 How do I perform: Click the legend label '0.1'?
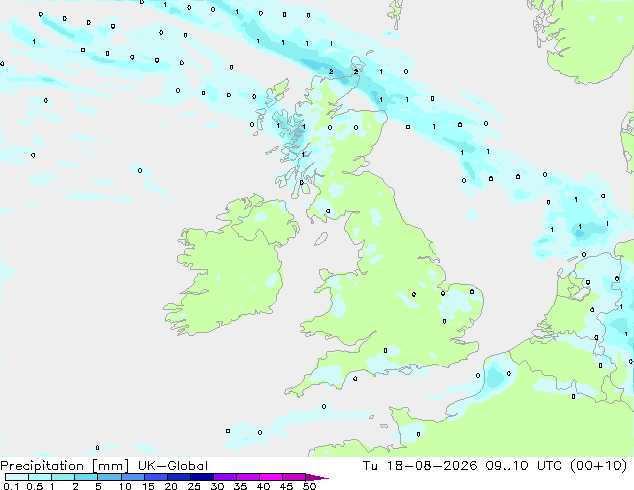11,486
